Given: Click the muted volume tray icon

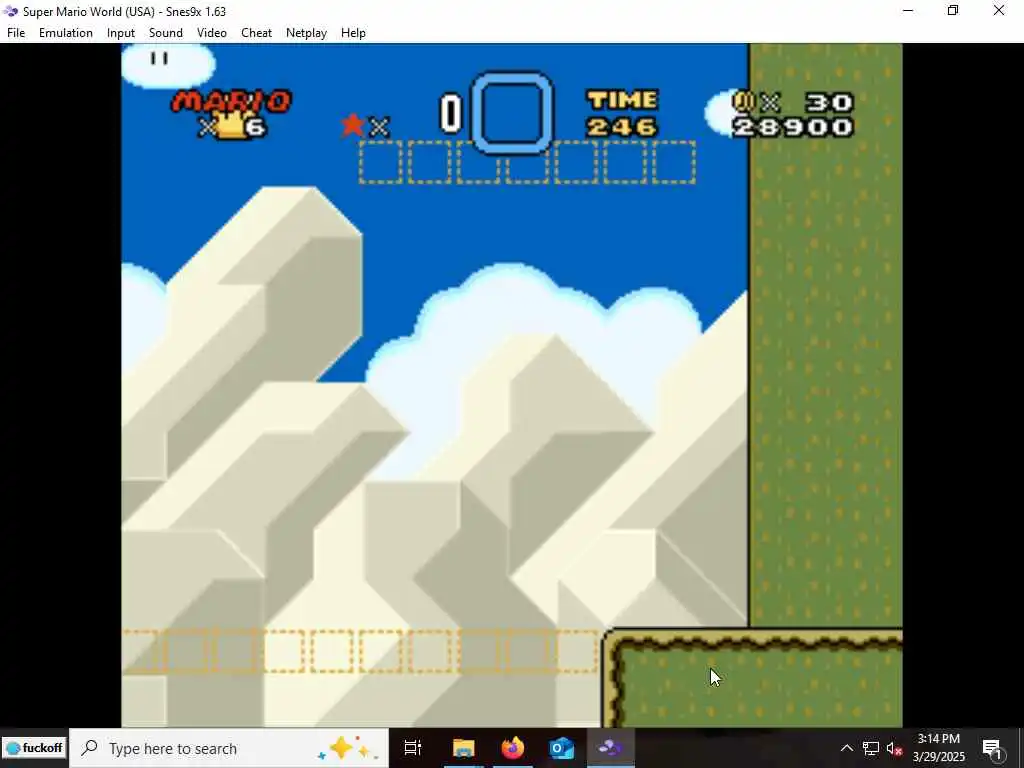Looking at the screenshot, I should 894,748.
